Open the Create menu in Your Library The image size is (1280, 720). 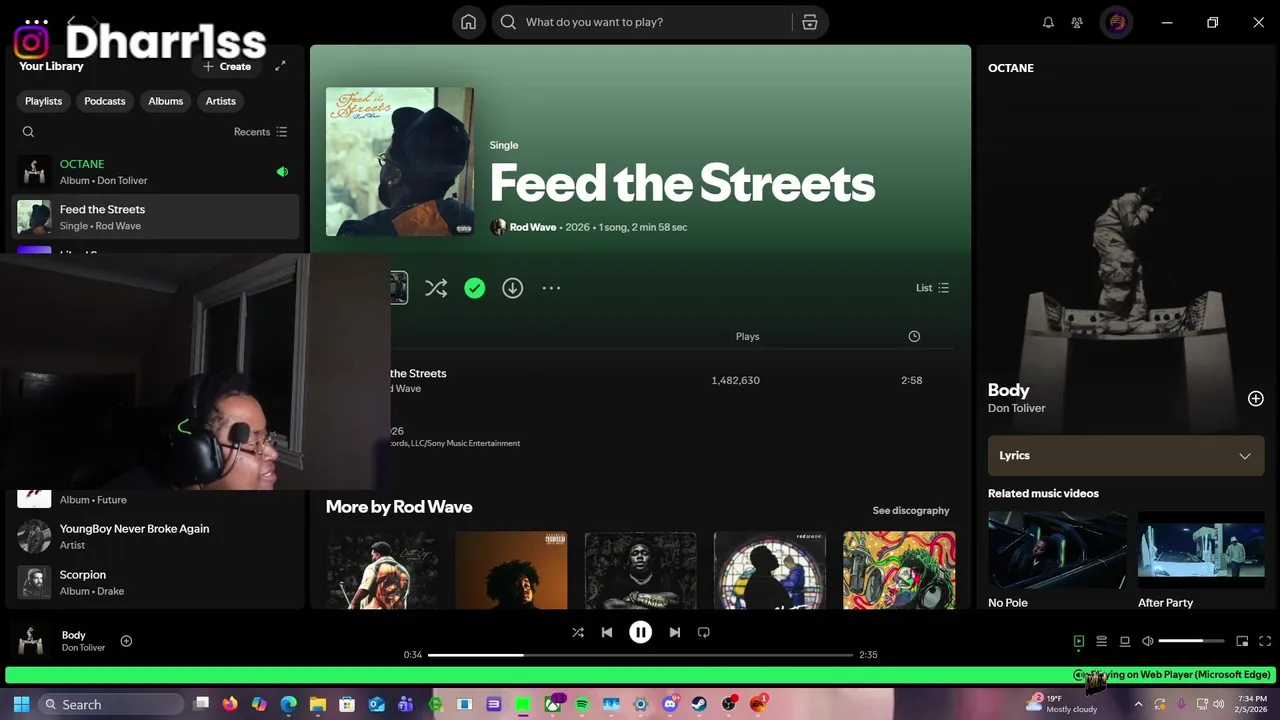[227, 66]
